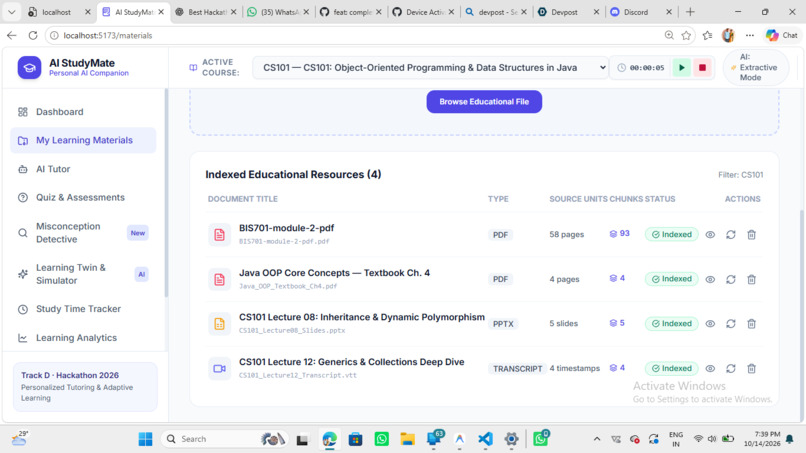The width and height of the screenshot is (806, 453).
Task: Open the browser tab list chevron
Action: coord(11,12)
